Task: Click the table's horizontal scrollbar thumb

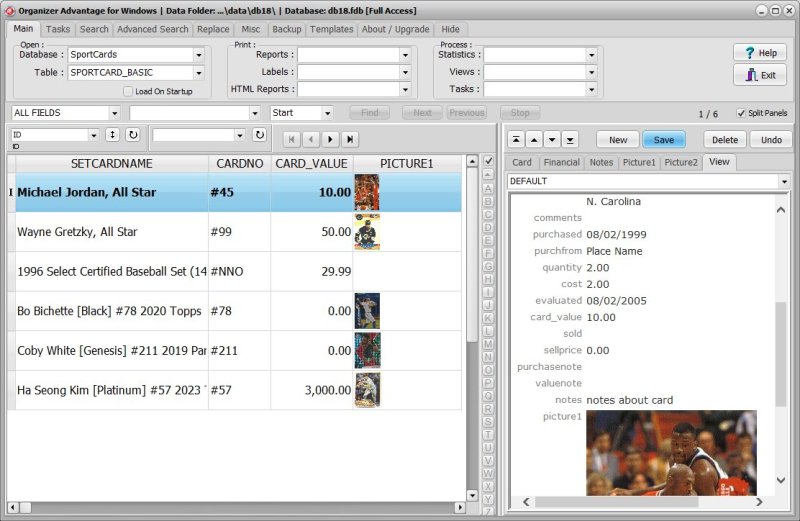Action: click(25, 507)
